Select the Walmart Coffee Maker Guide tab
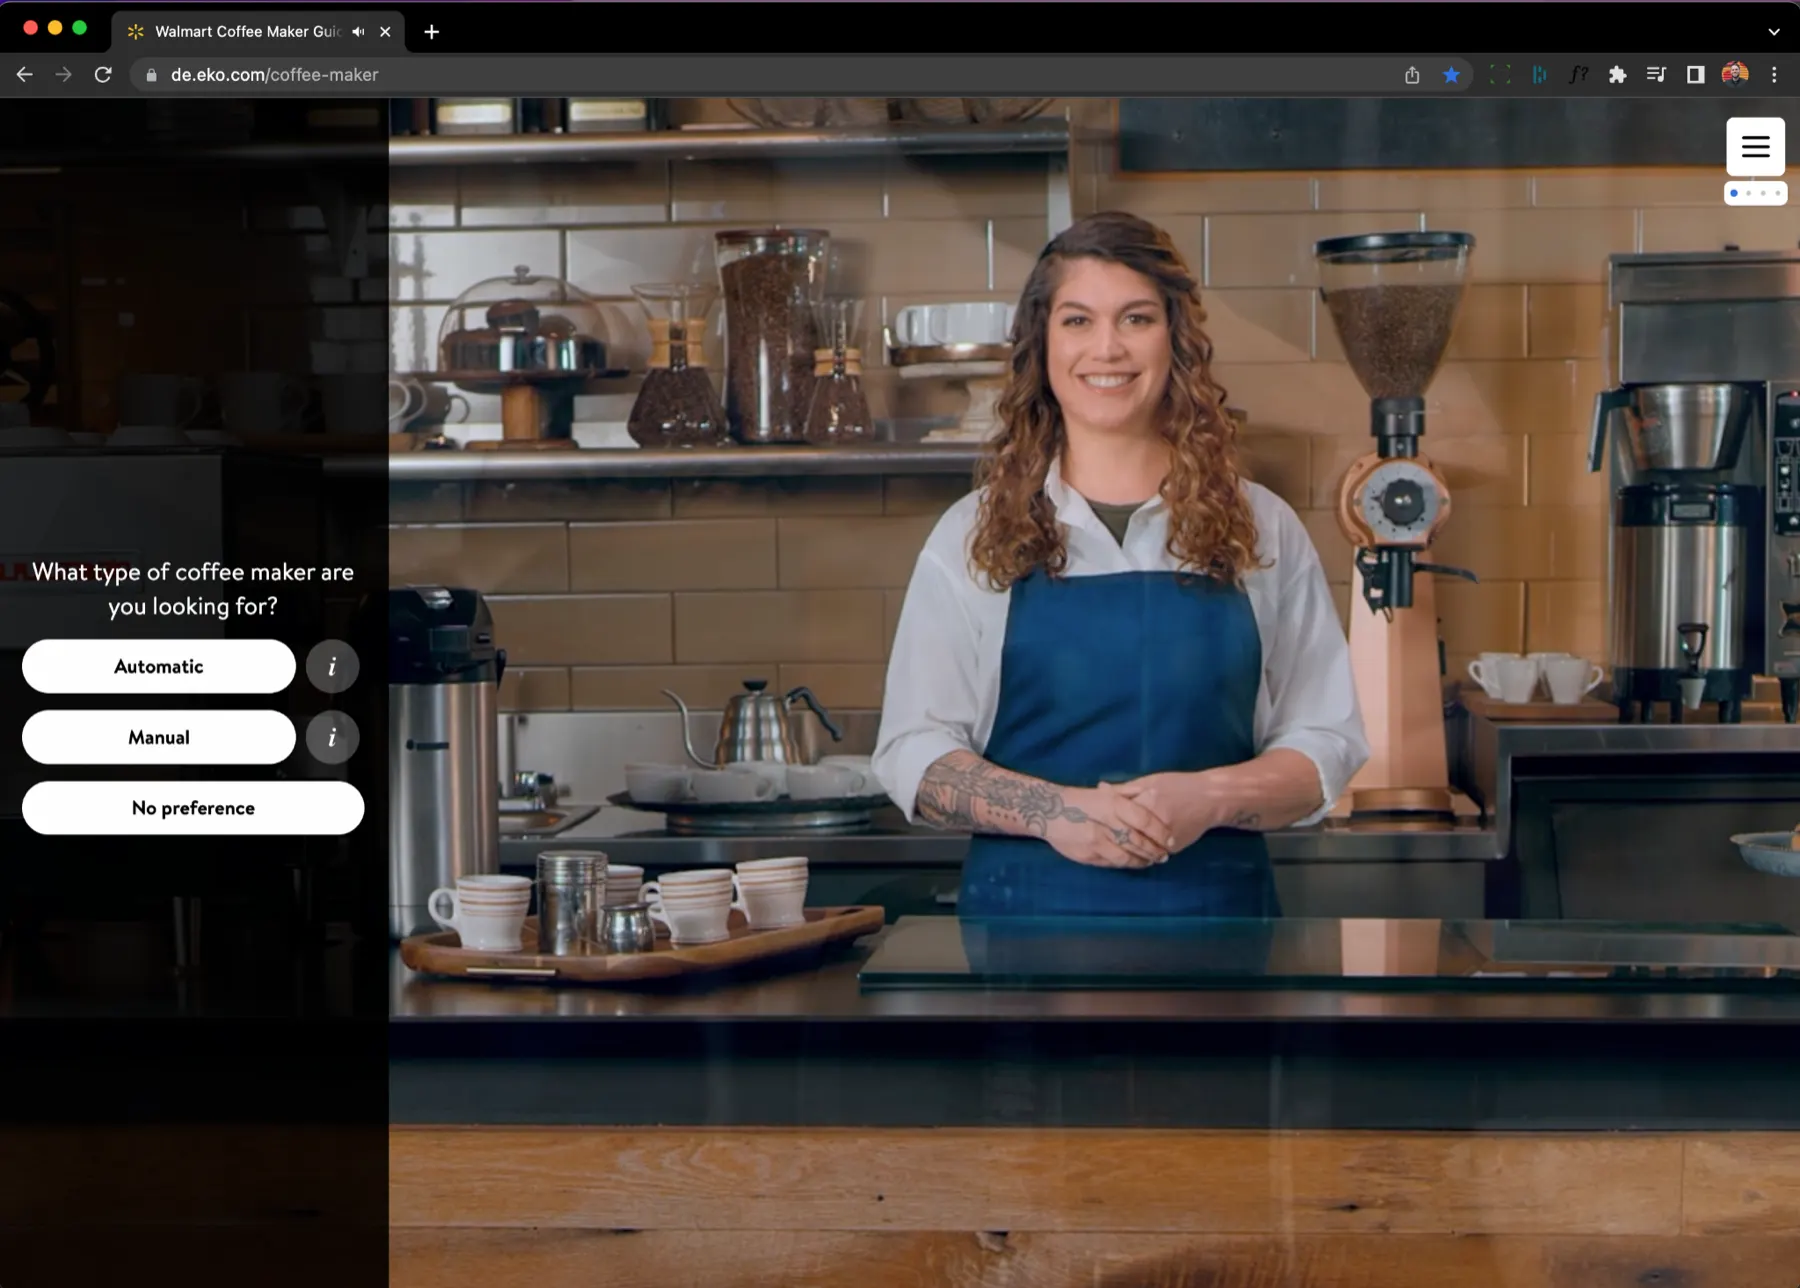 pos(258,32)
